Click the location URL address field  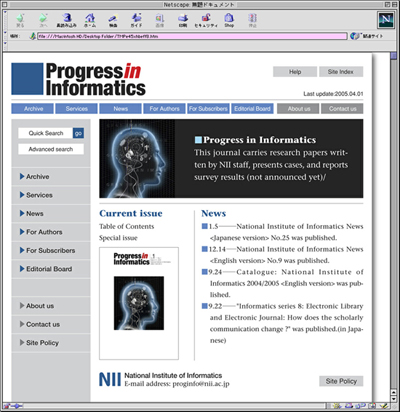click(192, 36)
